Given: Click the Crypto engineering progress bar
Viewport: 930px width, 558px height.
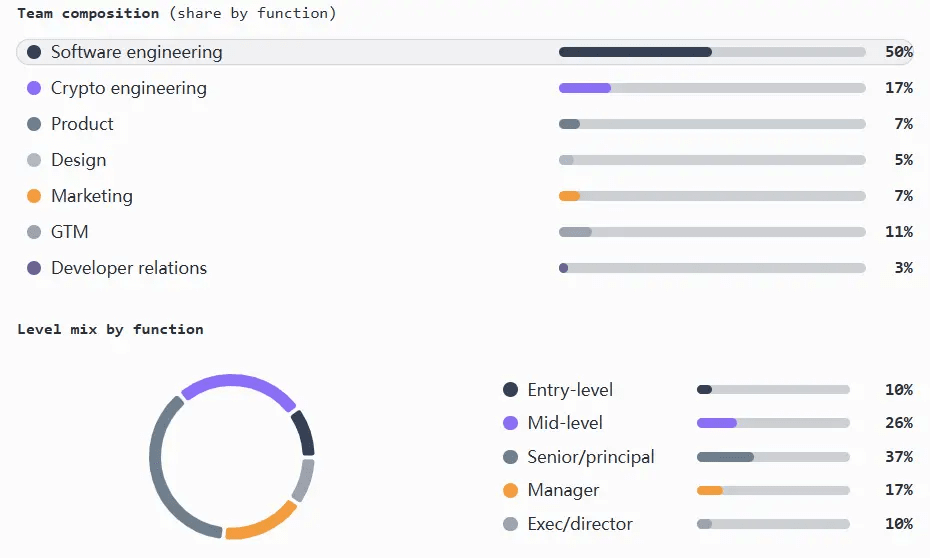Looking at the screenshot, I should coord(712,88).
